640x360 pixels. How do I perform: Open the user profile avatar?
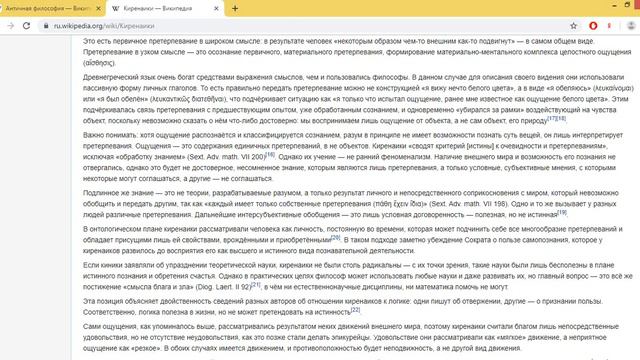(631, 26)
